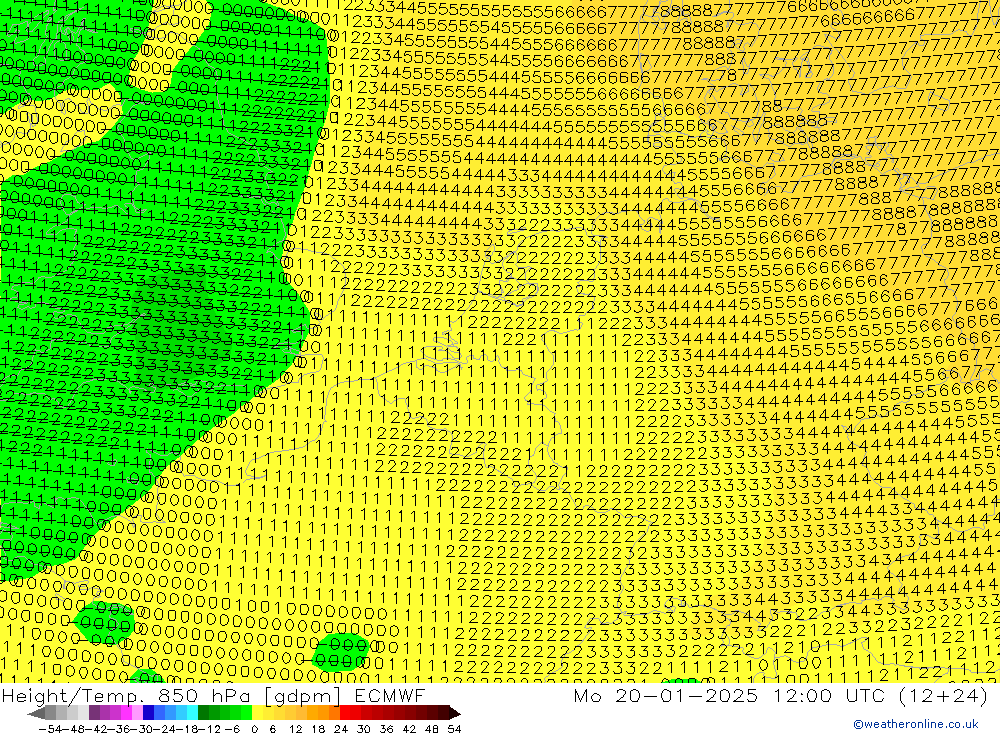The width and height of the screenshot is (1000, 733).
Task: Click the weatheronline.co.uk copyright link
Action: pyautogui.click(x=916, y=723)
